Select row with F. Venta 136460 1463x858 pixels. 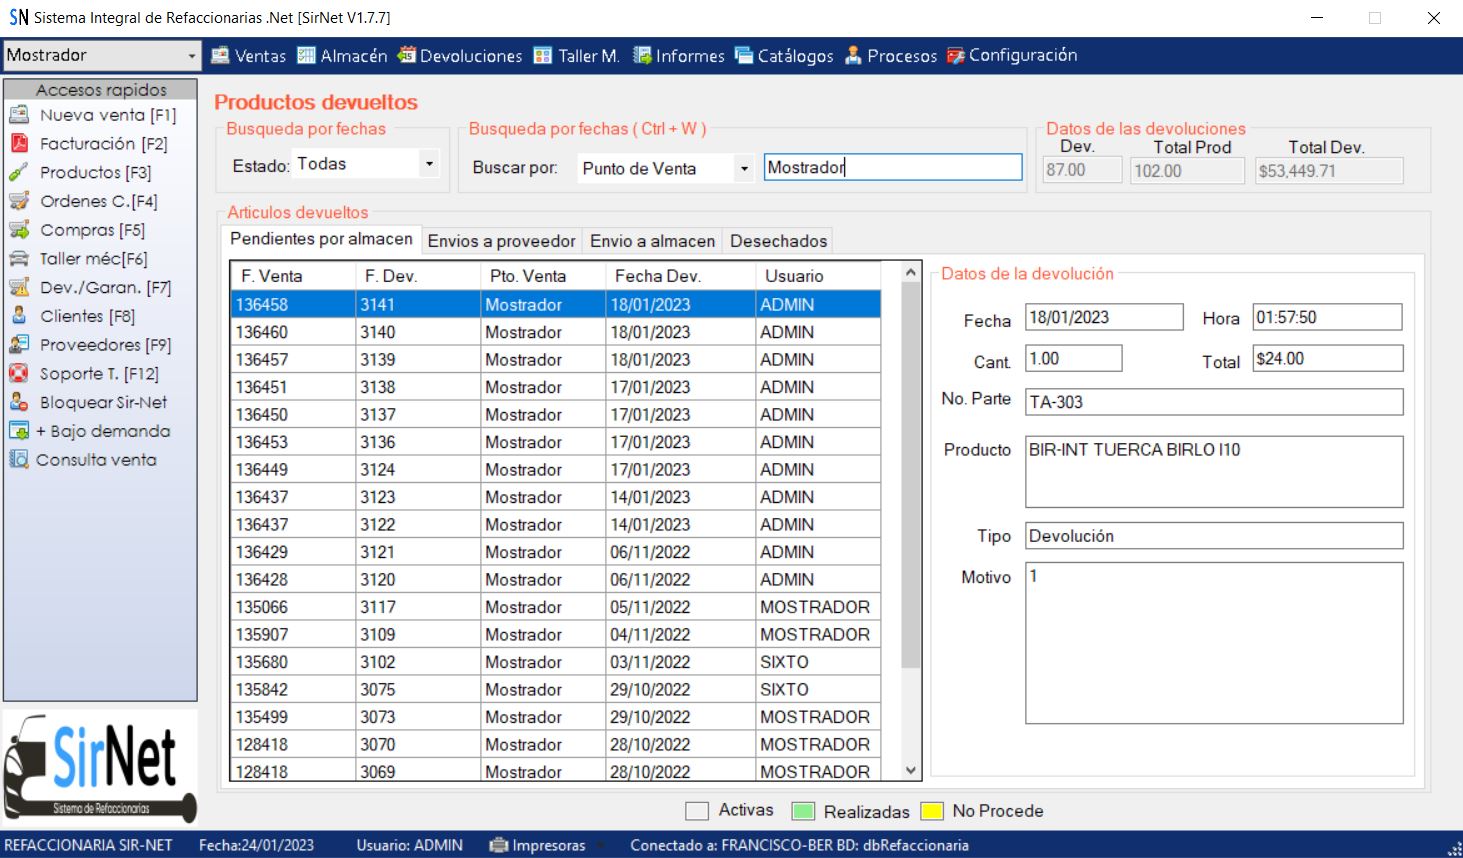click(556, 332)
